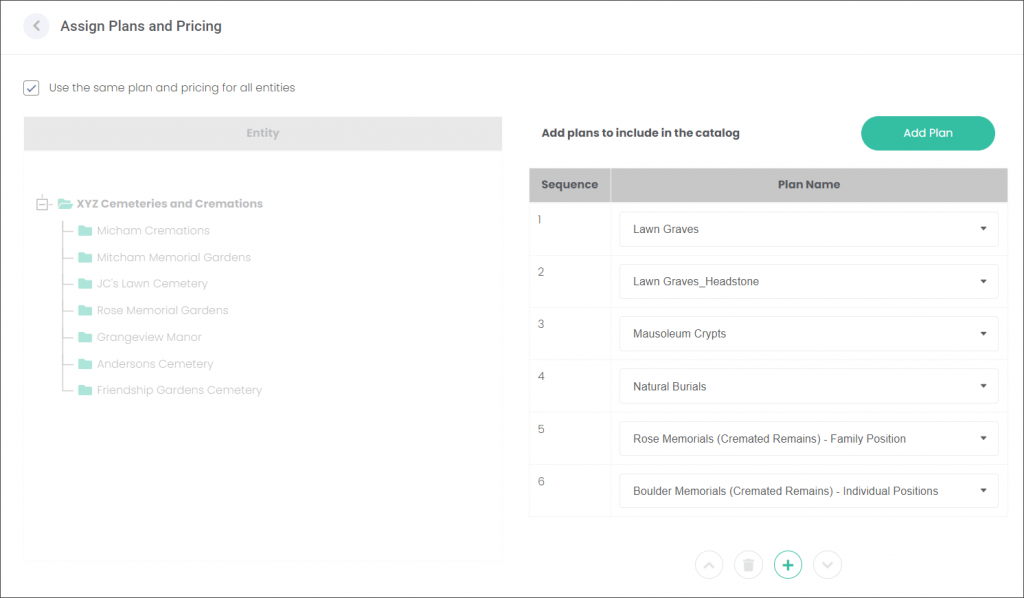This screenshot has width=1024, height=598.
Task: Add a new row with green plus icon
Action: point(788,565)
